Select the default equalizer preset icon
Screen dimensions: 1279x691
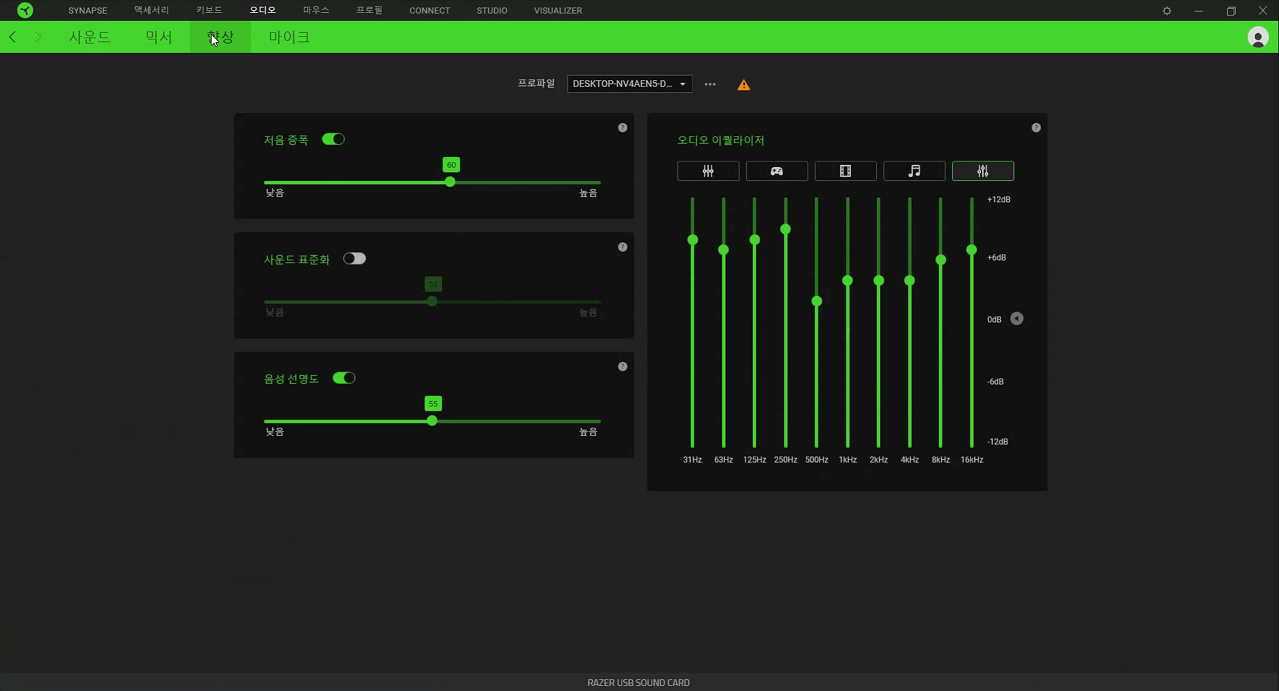coord(708,171)
